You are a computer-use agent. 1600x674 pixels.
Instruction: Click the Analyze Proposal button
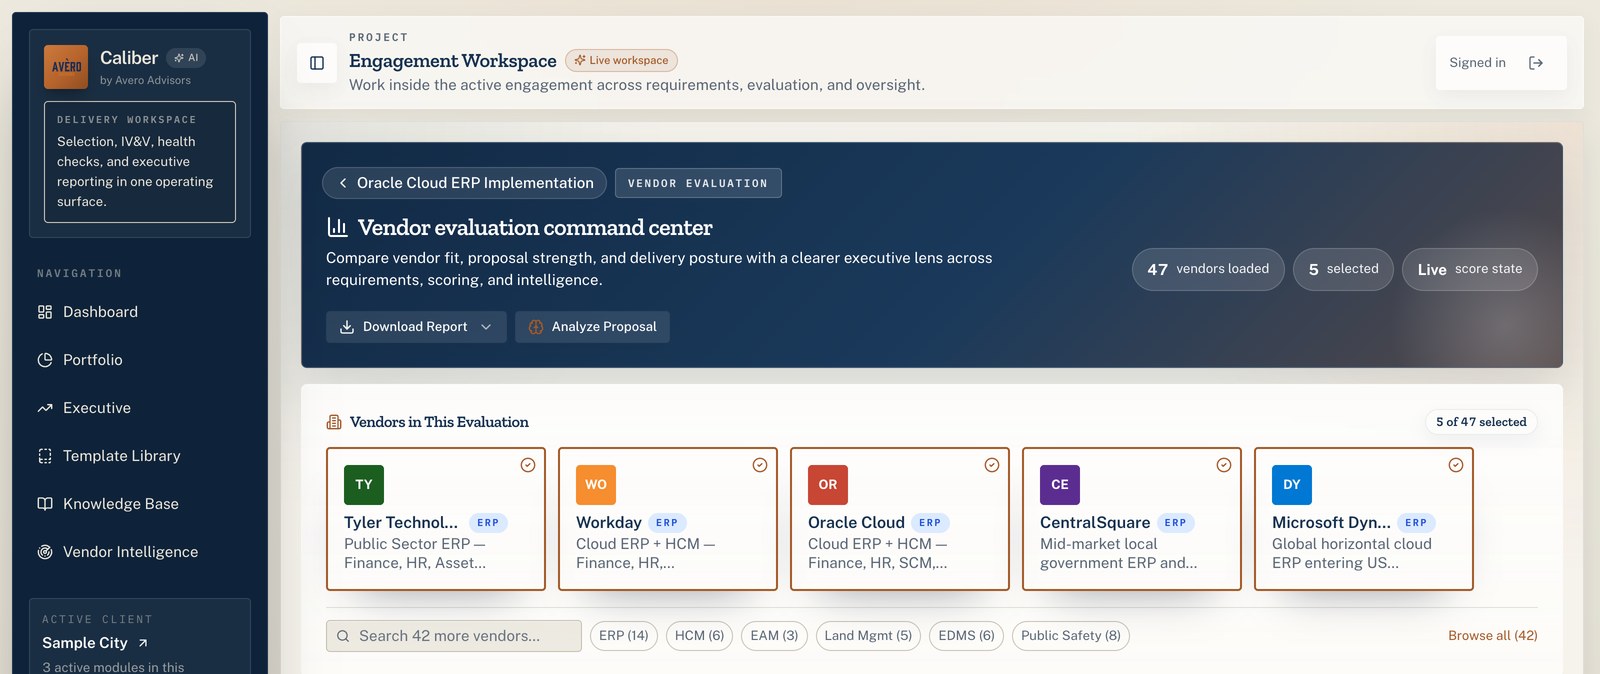pyautogui.click(x=592, y=327)
